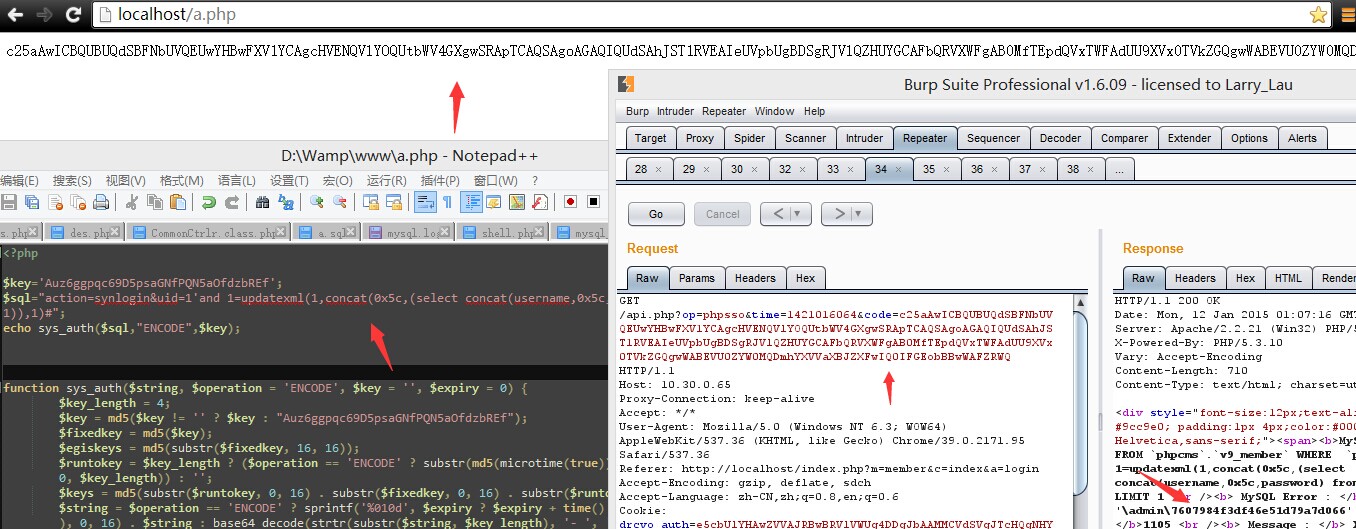Viewport: 1356px width, 529px height.
Task: Switch to the Proxy tab in Burp
Action: pyautogui.click(x=700, y=138)
